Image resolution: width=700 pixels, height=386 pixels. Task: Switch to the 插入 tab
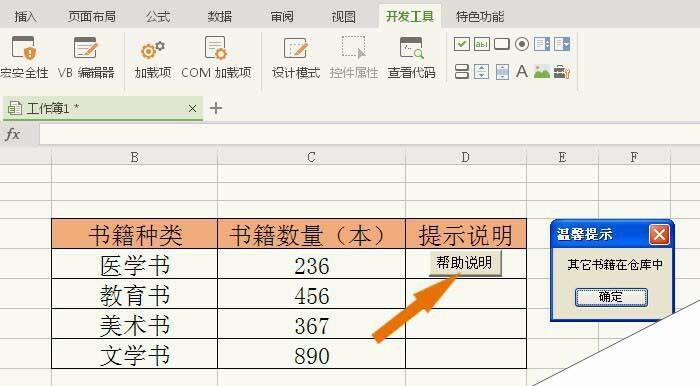25,17
